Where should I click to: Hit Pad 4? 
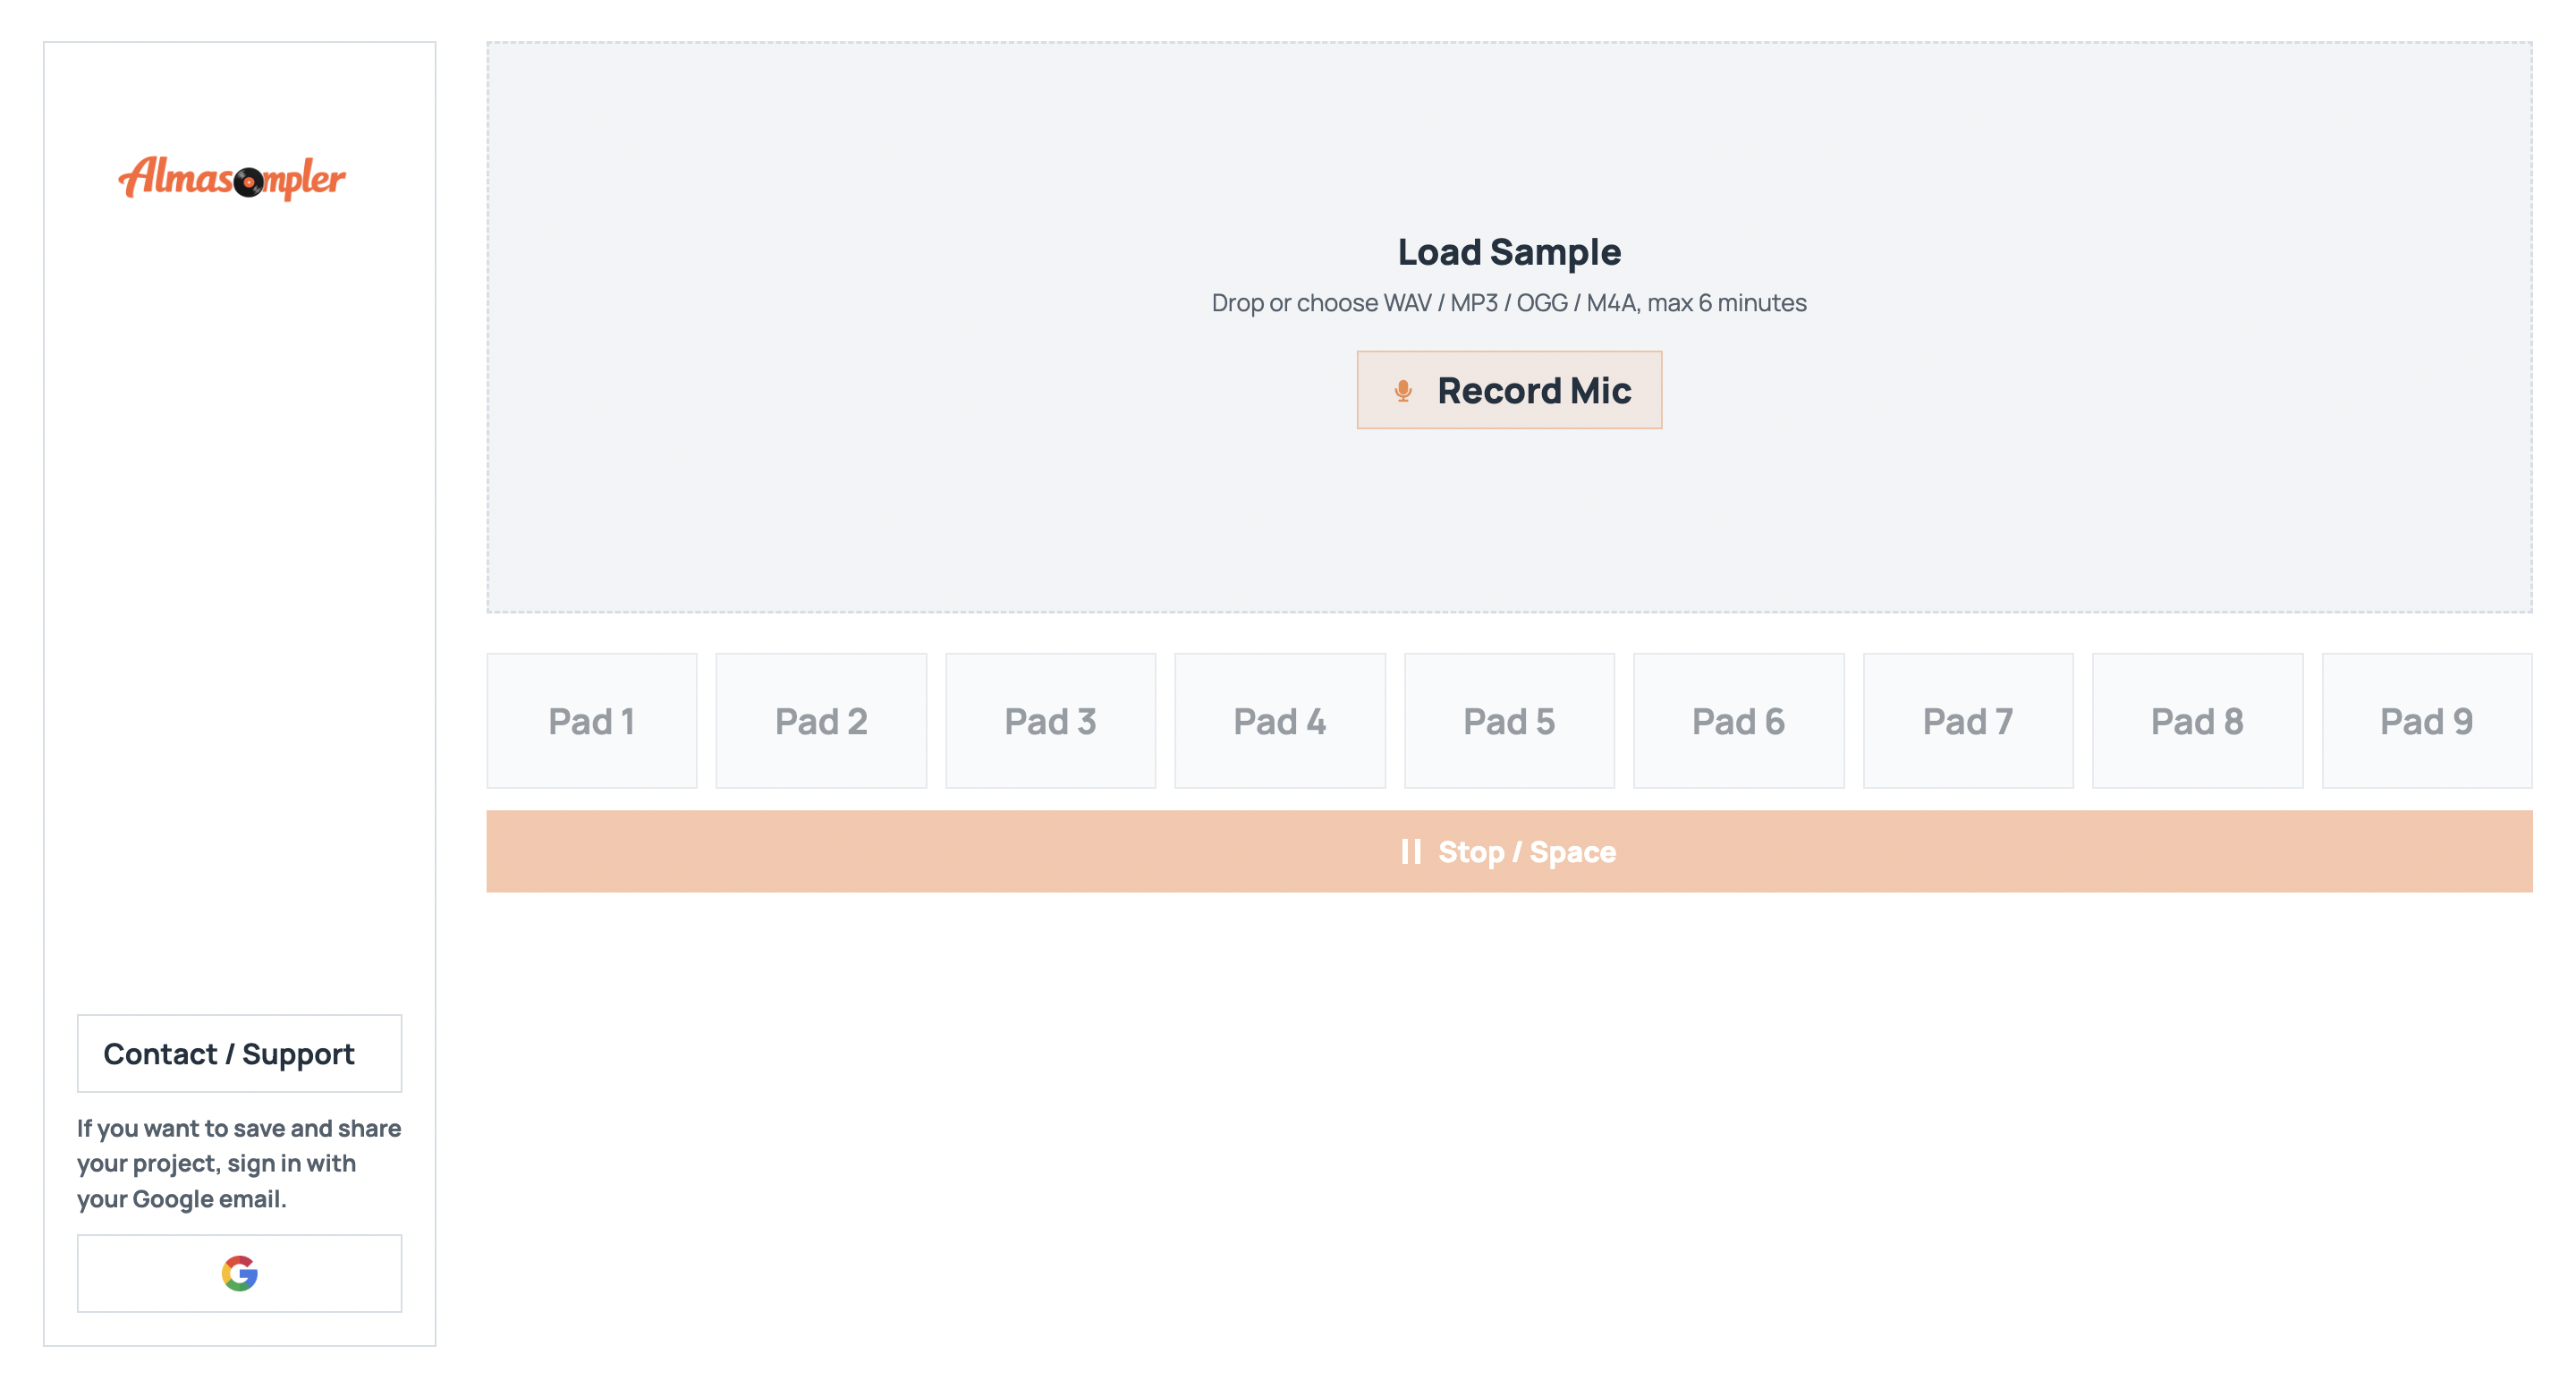[x=1279, y=721]
